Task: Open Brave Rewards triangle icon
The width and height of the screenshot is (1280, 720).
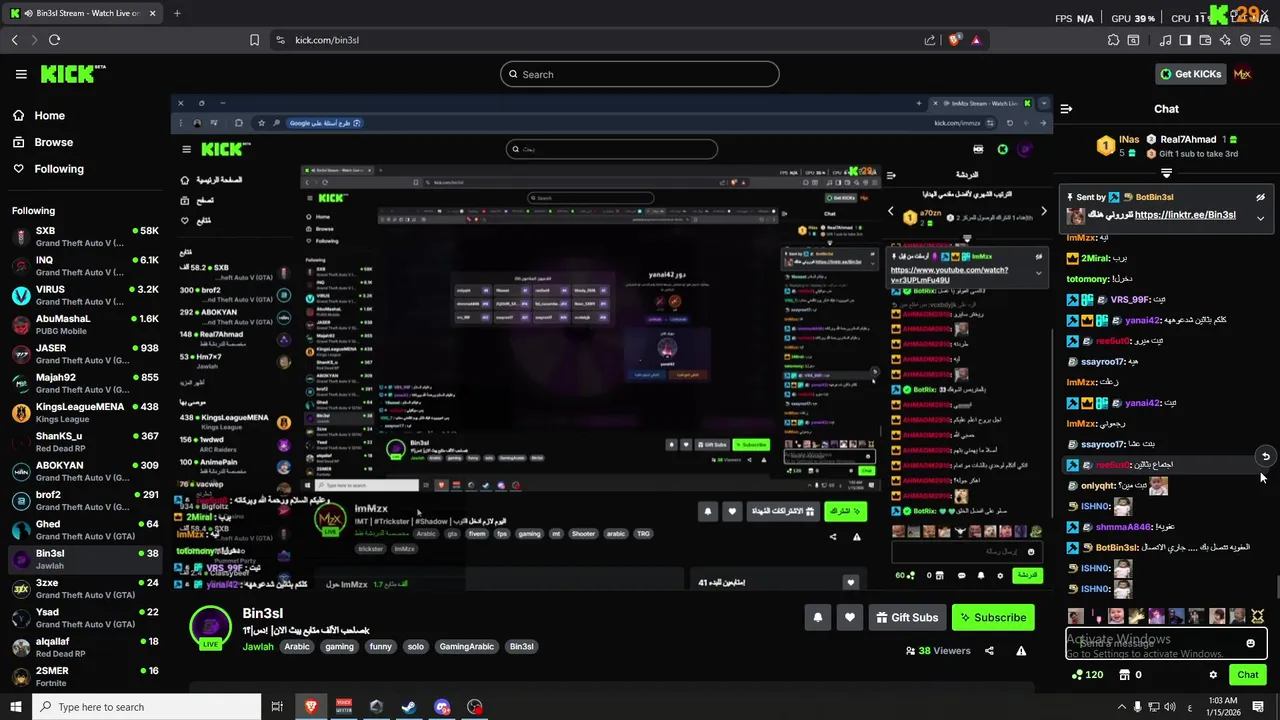Action: coord(976,40)
